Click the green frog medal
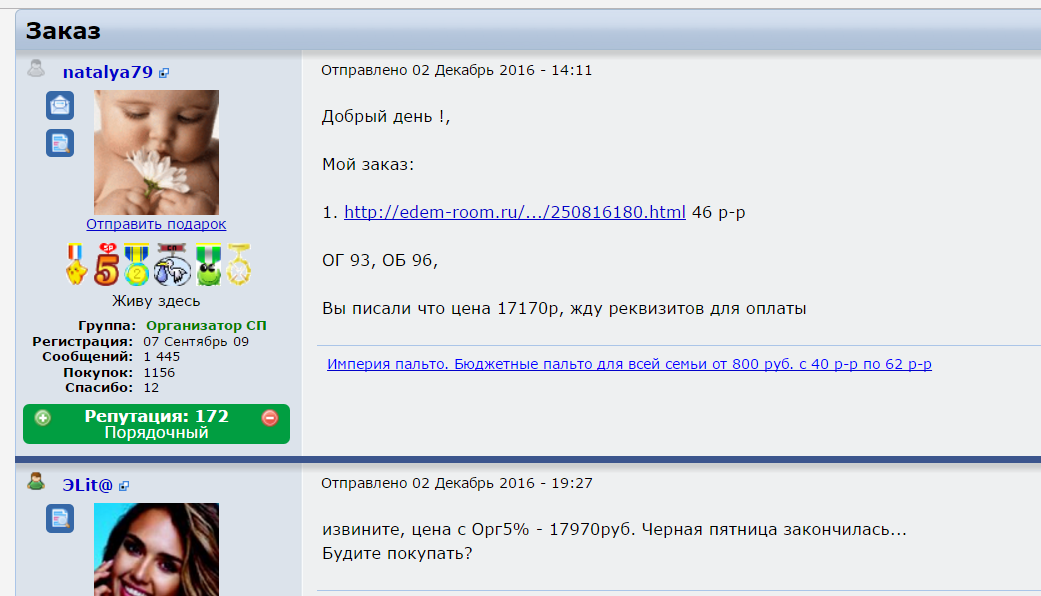This screenshot has width=1041, height=596. pyautogui.click(x=208, y=264)
